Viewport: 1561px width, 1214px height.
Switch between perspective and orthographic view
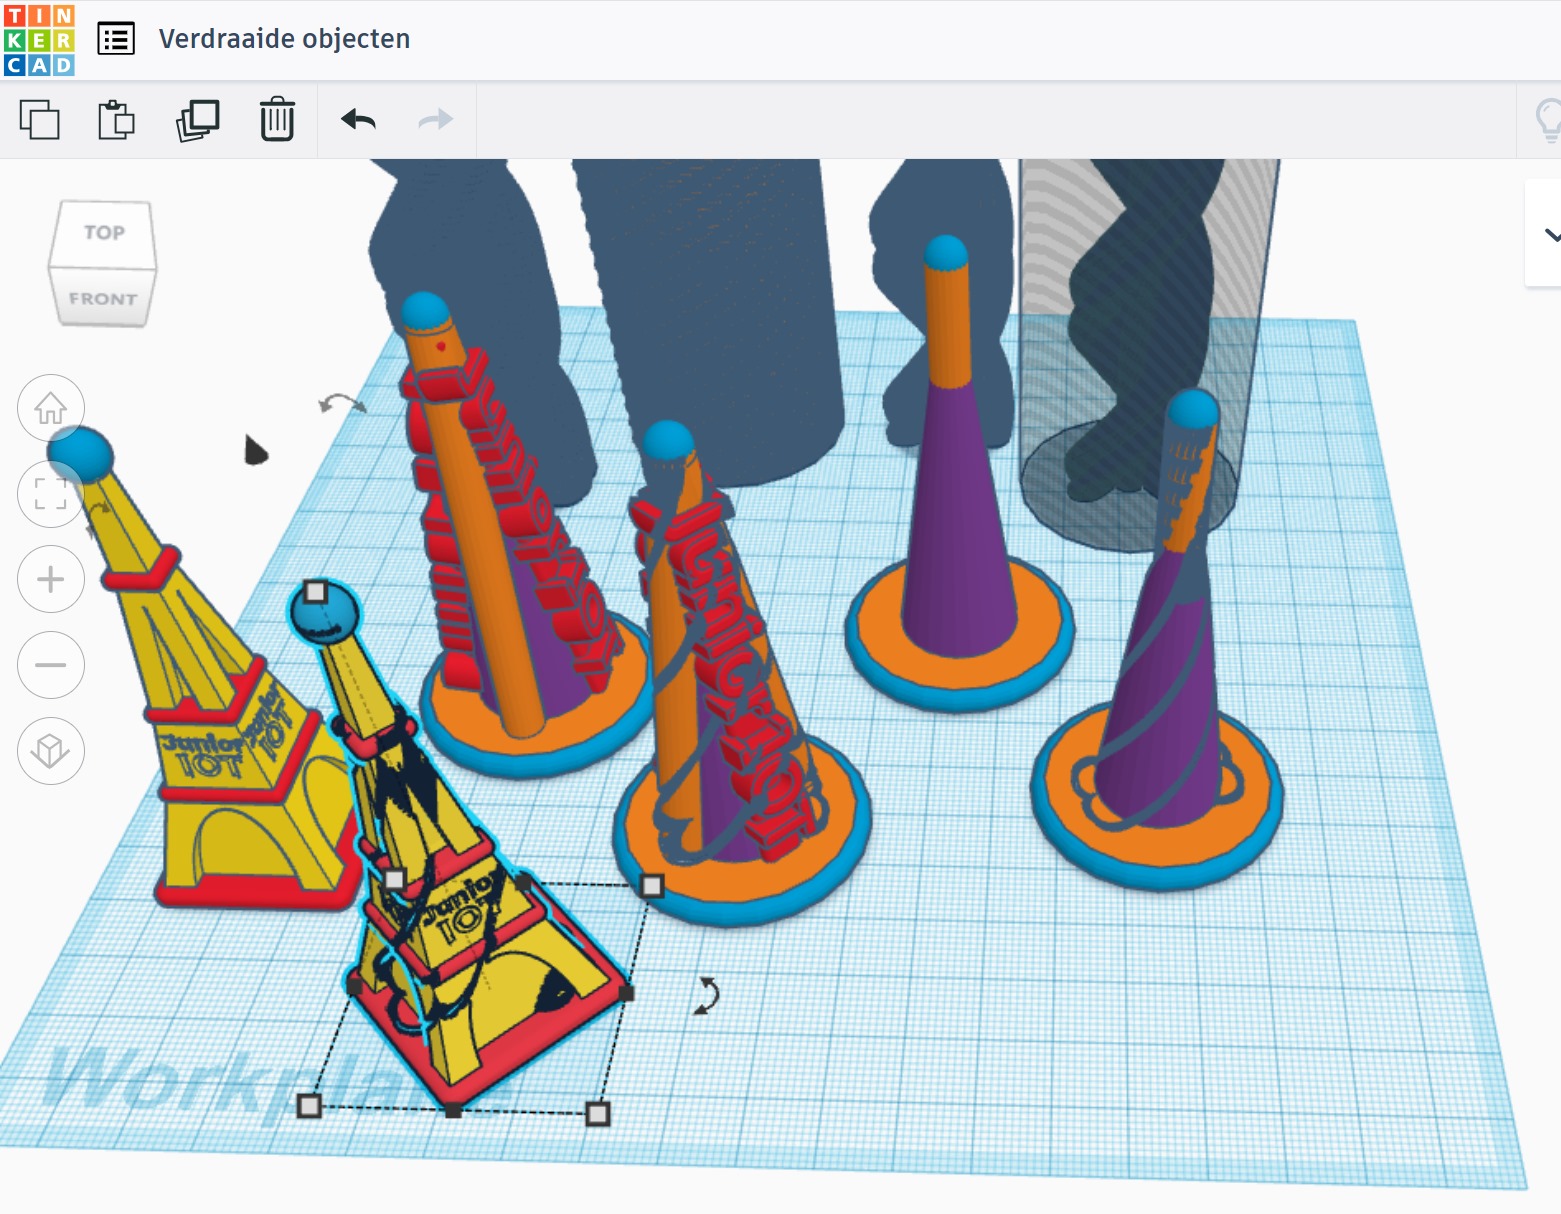pyautogui.click(x=51, y=751)
